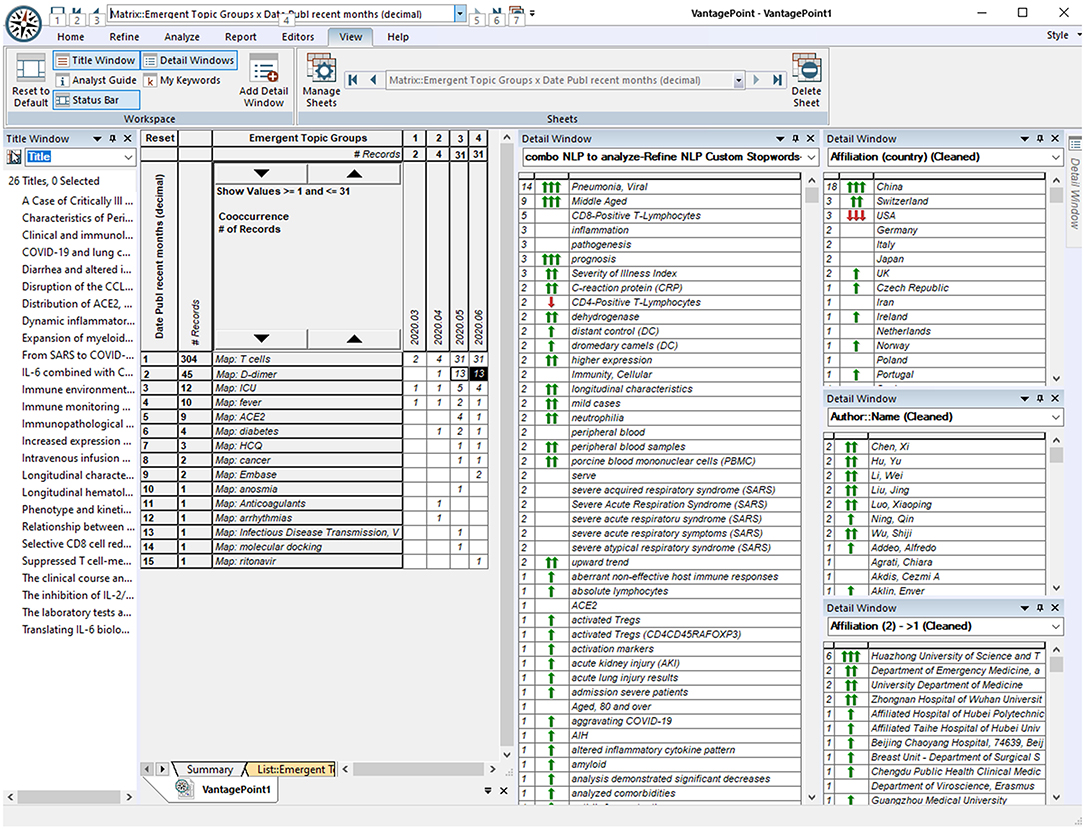Open Add Detail Window tool
Image resolution: width=1084 pixels, height=829 pixels.
click(263, 81)
